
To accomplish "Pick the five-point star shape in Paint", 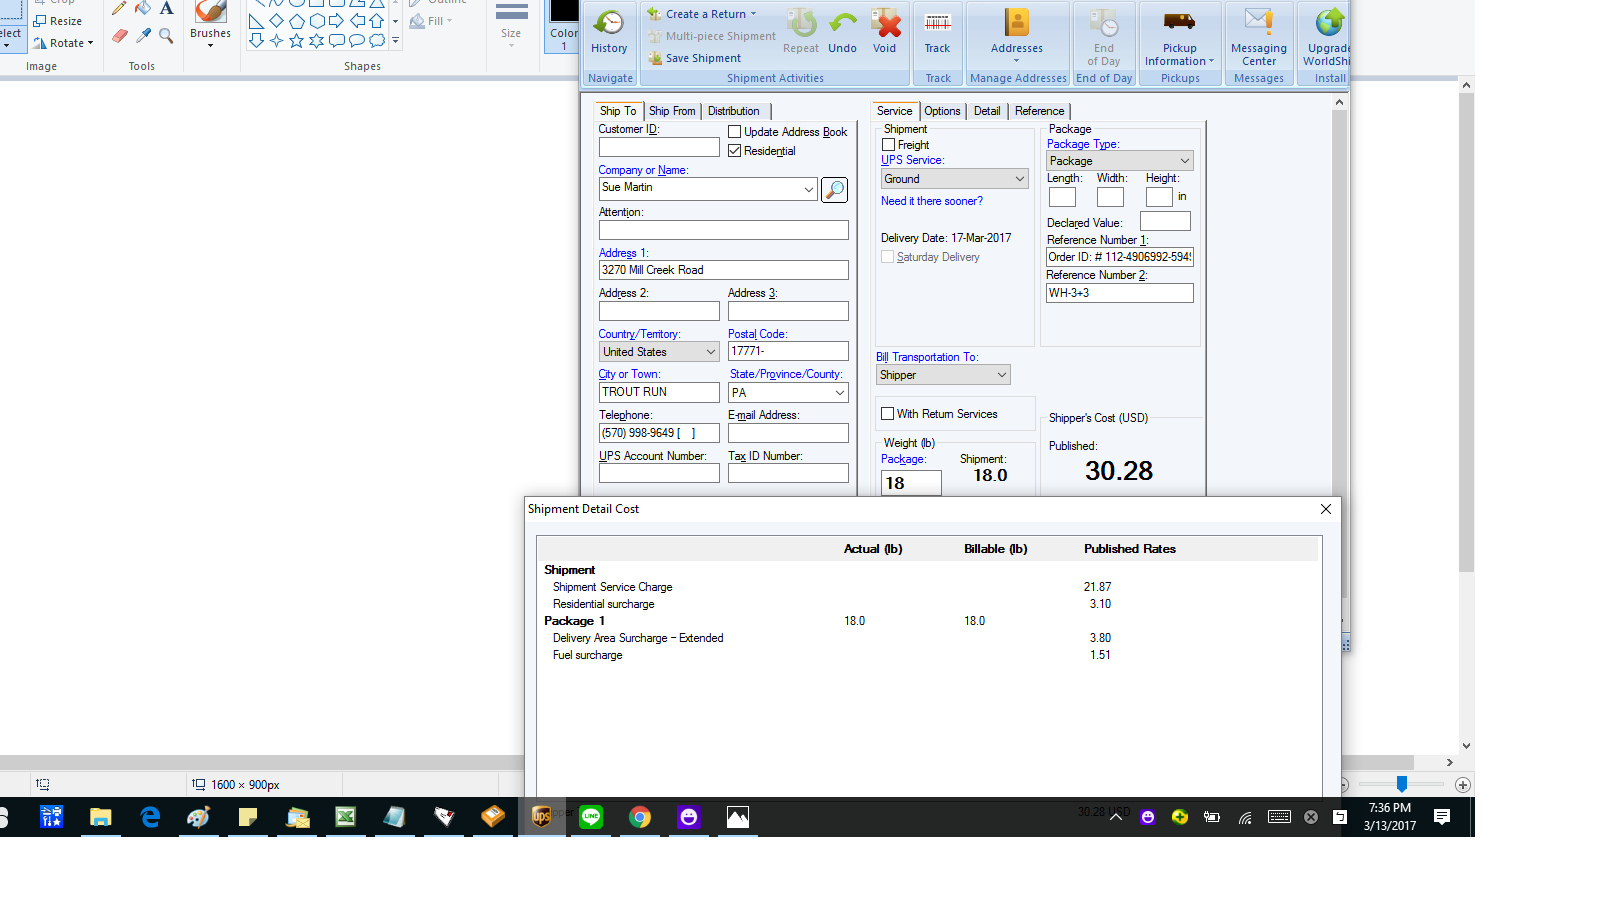I will click(x=296, y=41).
